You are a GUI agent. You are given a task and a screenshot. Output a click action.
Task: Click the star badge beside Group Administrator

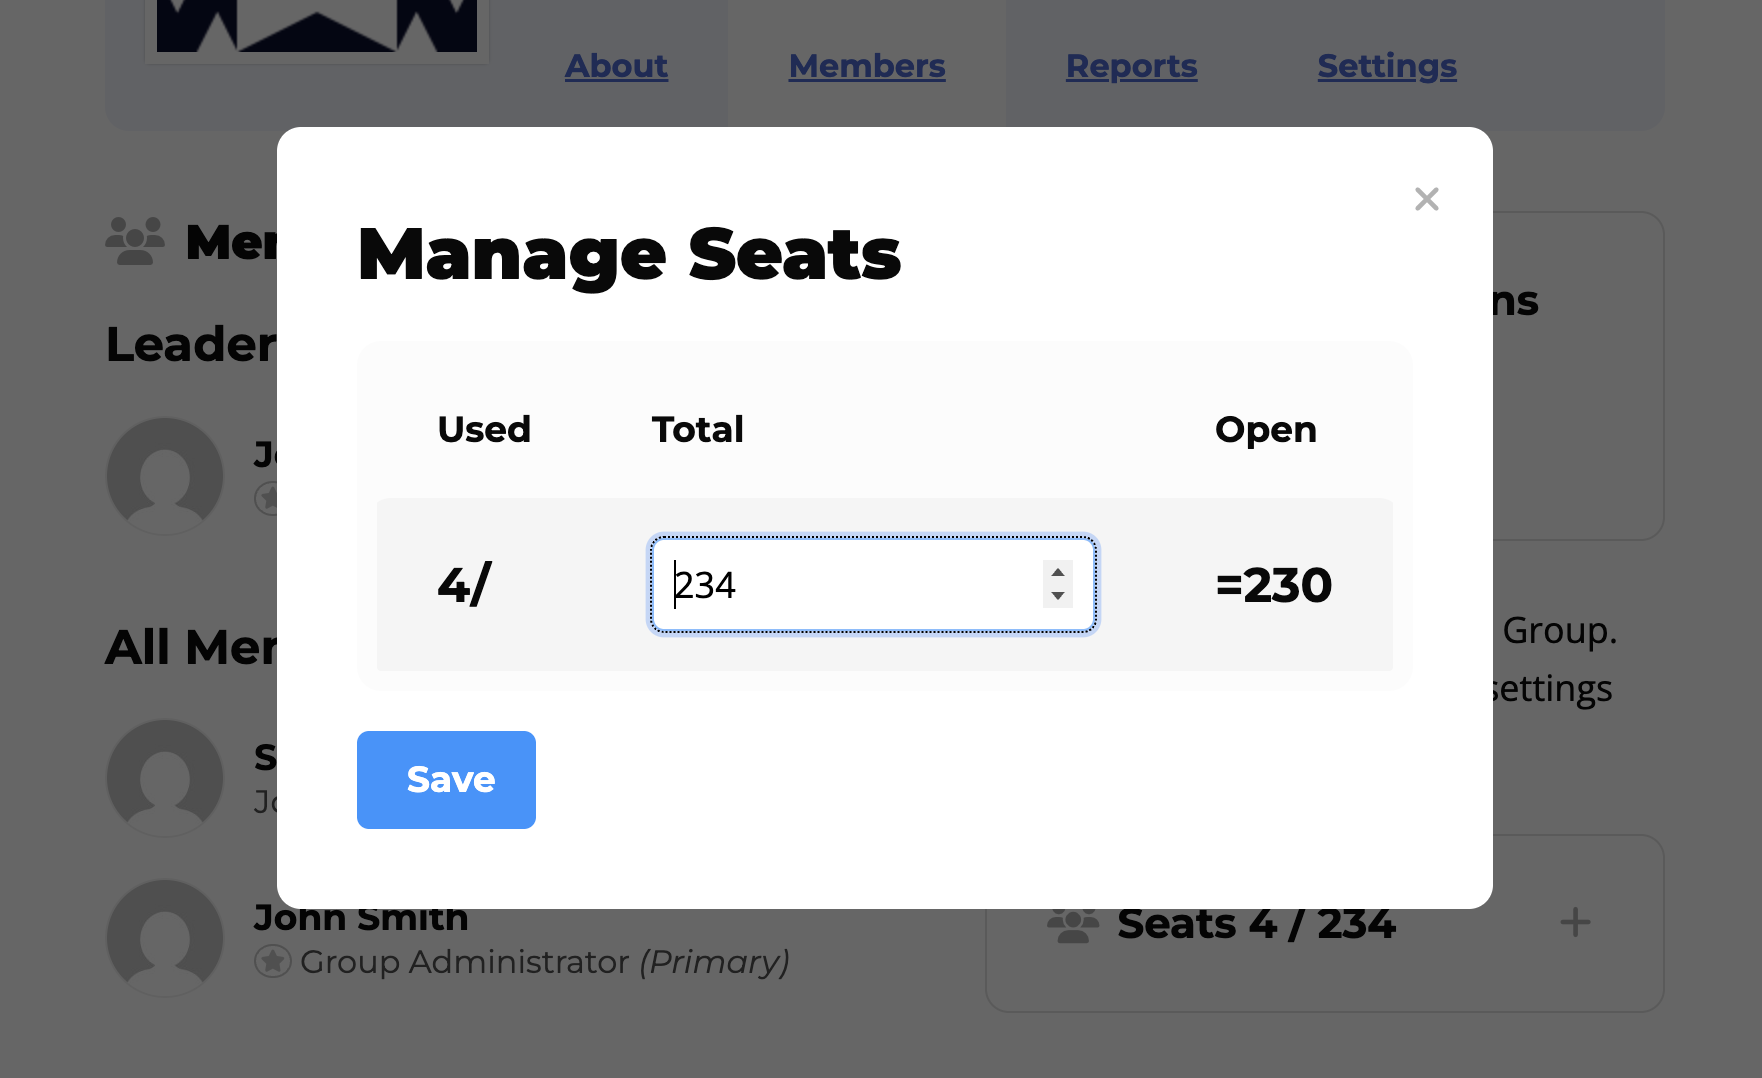click(x=272, y=962)
